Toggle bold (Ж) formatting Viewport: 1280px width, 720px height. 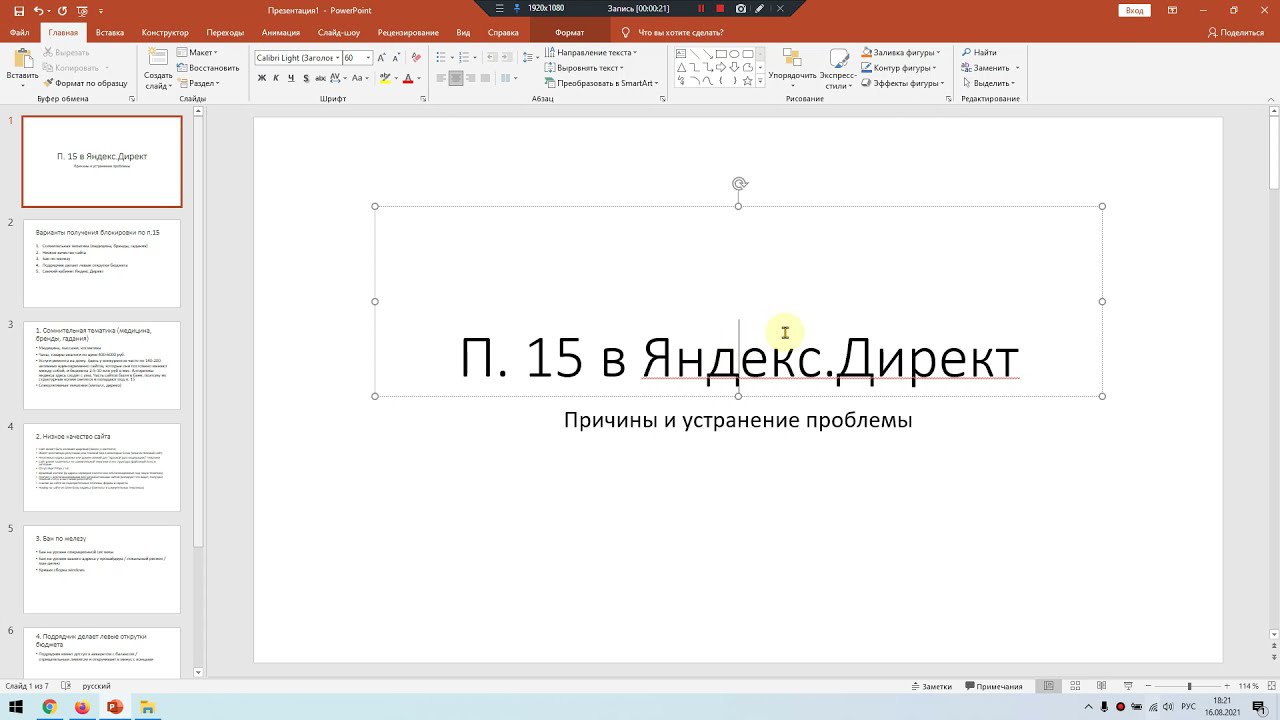point(262,78)
